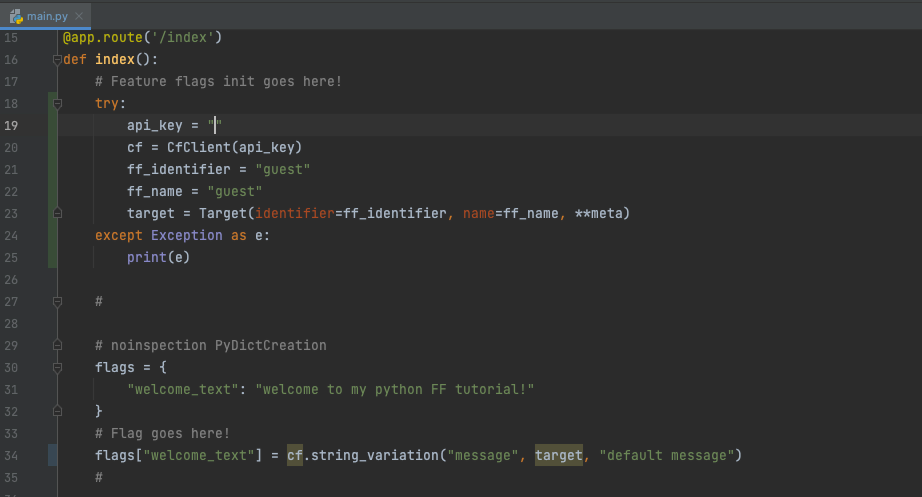Click the except keyword on line 24

coord(119,235)
